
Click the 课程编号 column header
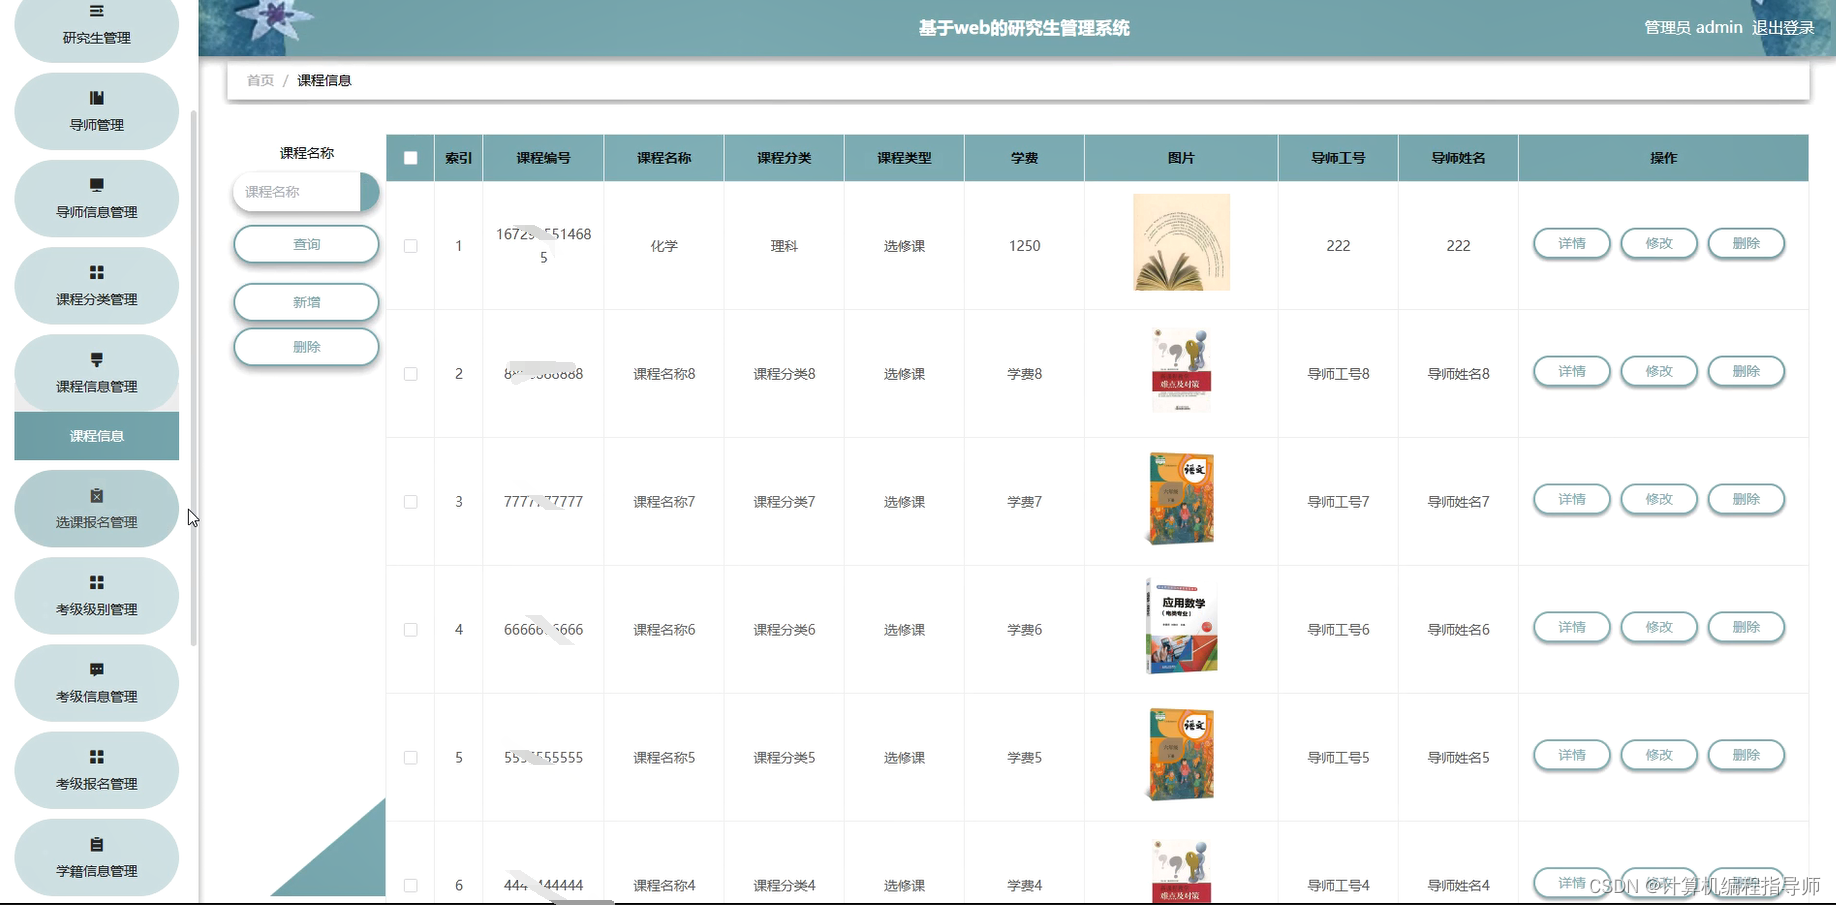pos(543,158)
